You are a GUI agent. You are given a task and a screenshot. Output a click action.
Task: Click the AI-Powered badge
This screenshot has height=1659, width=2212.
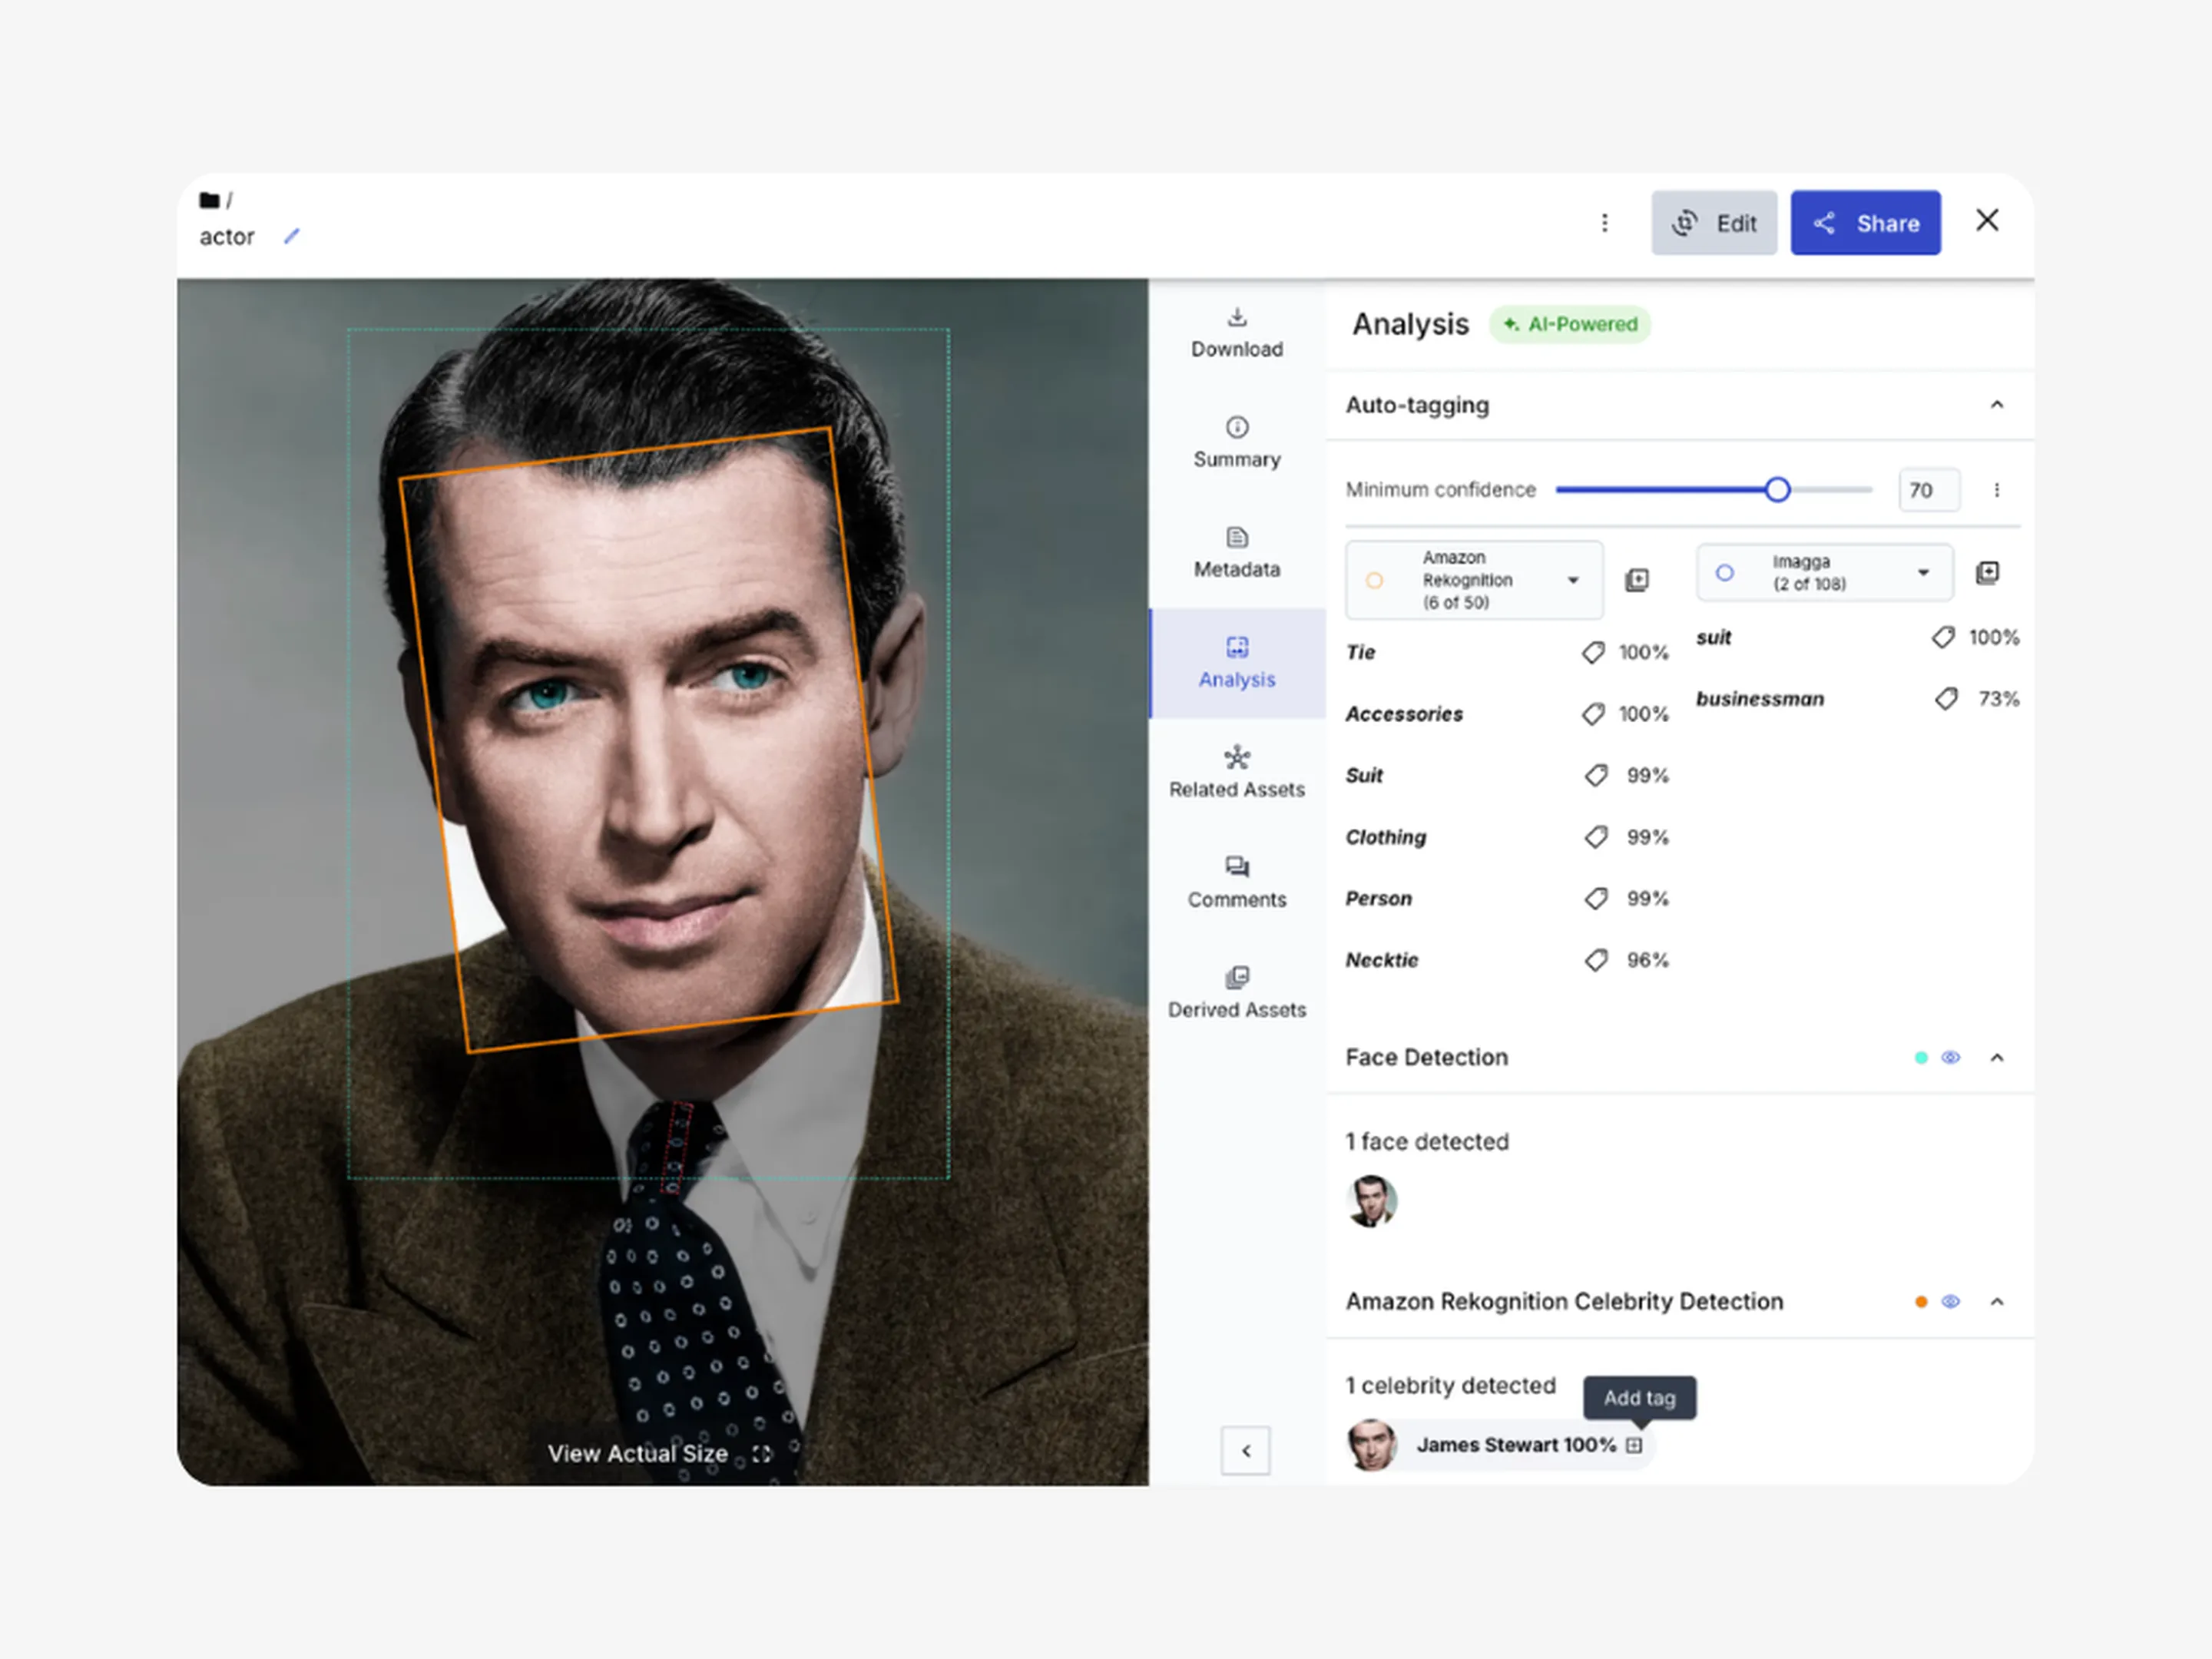pyautogui.click(x=1570, y=325)
